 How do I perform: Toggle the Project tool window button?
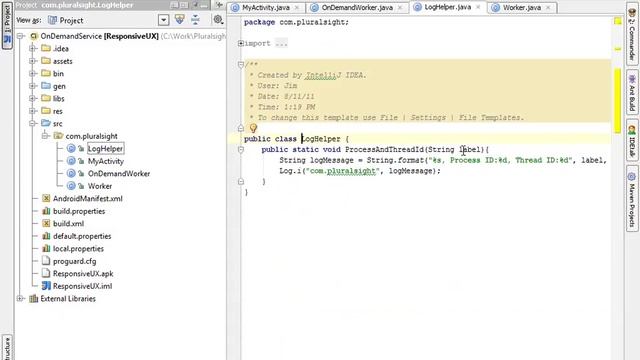7,25
